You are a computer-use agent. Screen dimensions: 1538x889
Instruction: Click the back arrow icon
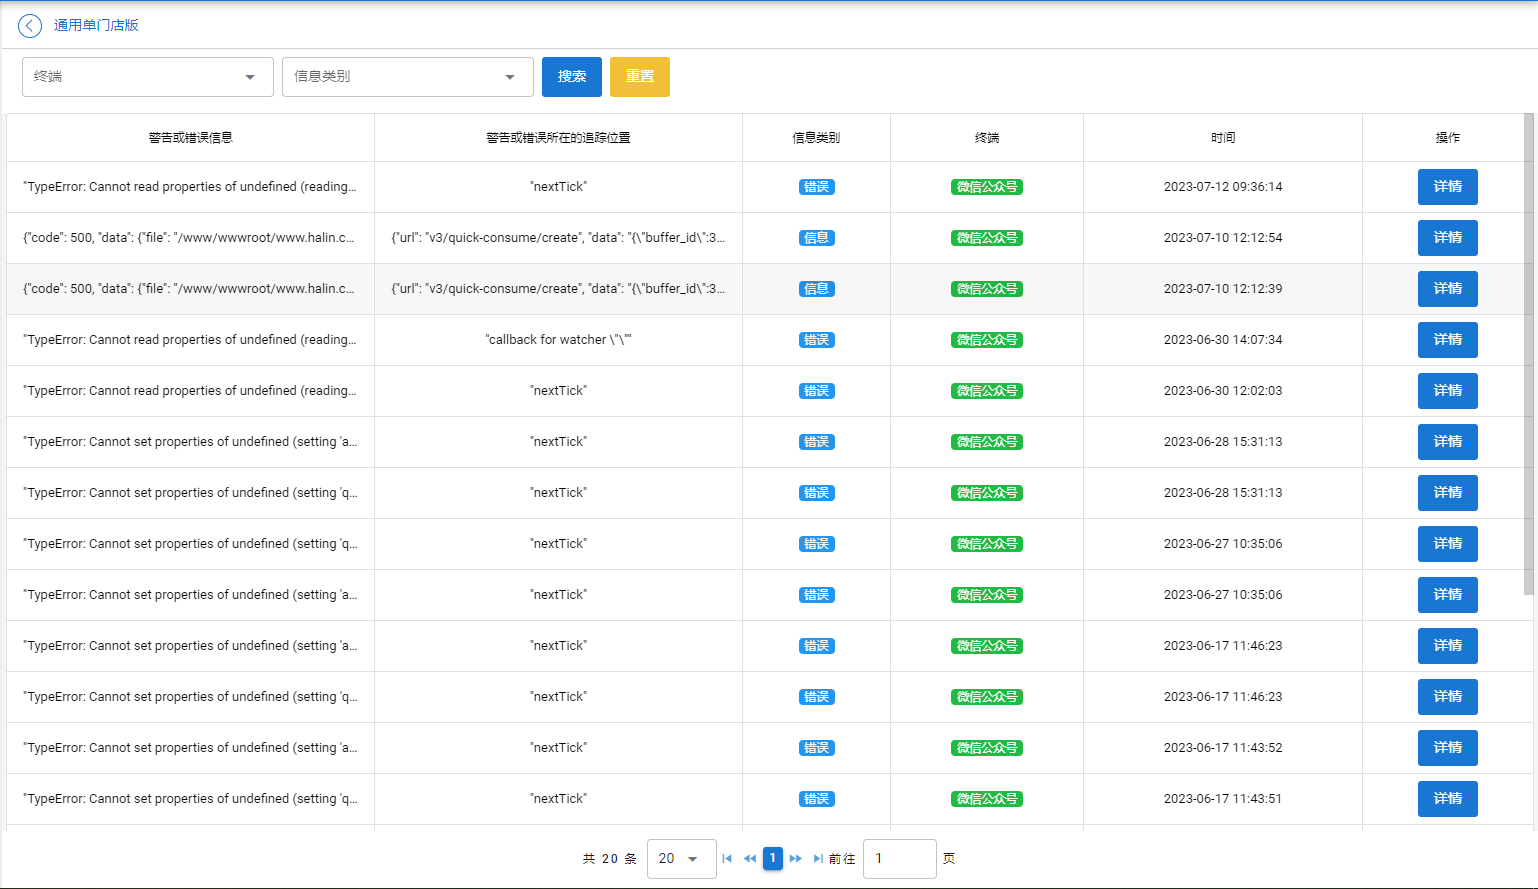pyautogui.click(x=30, y=26)
